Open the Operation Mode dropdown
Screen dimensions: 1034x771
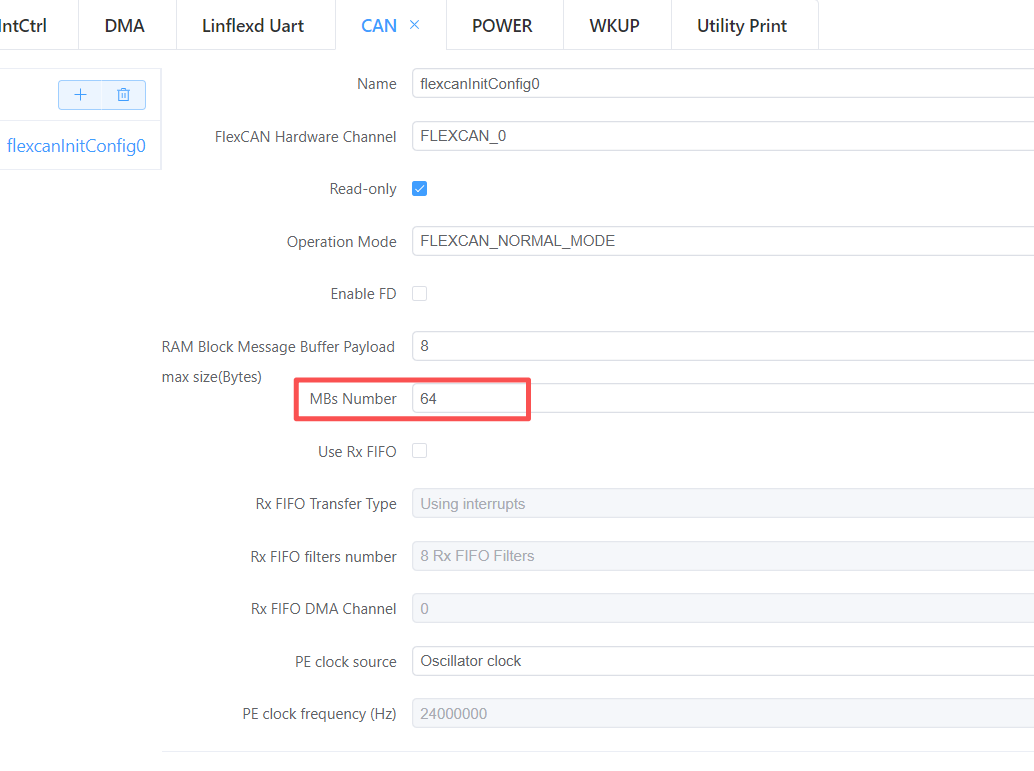click(720, 241)
